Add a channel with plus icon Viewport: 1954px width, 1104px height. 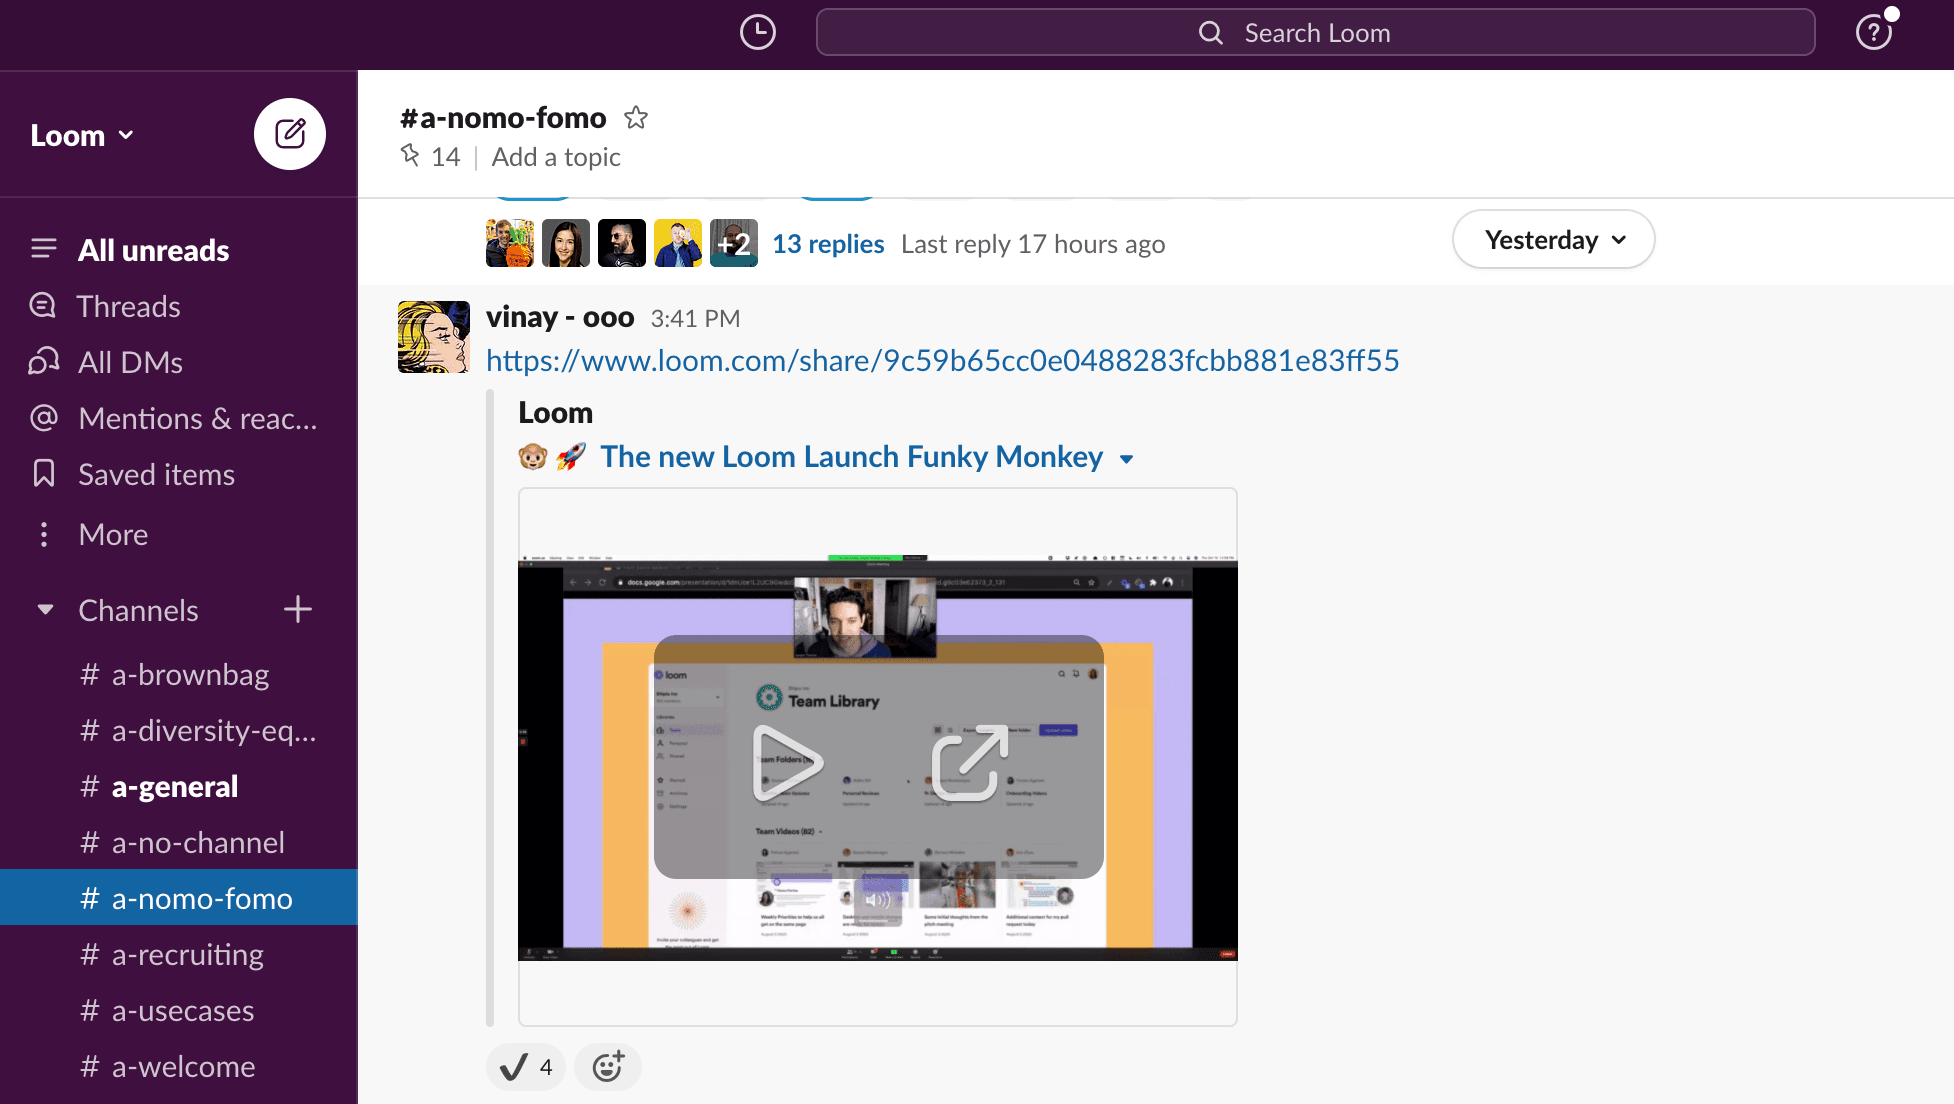[298, 610]
